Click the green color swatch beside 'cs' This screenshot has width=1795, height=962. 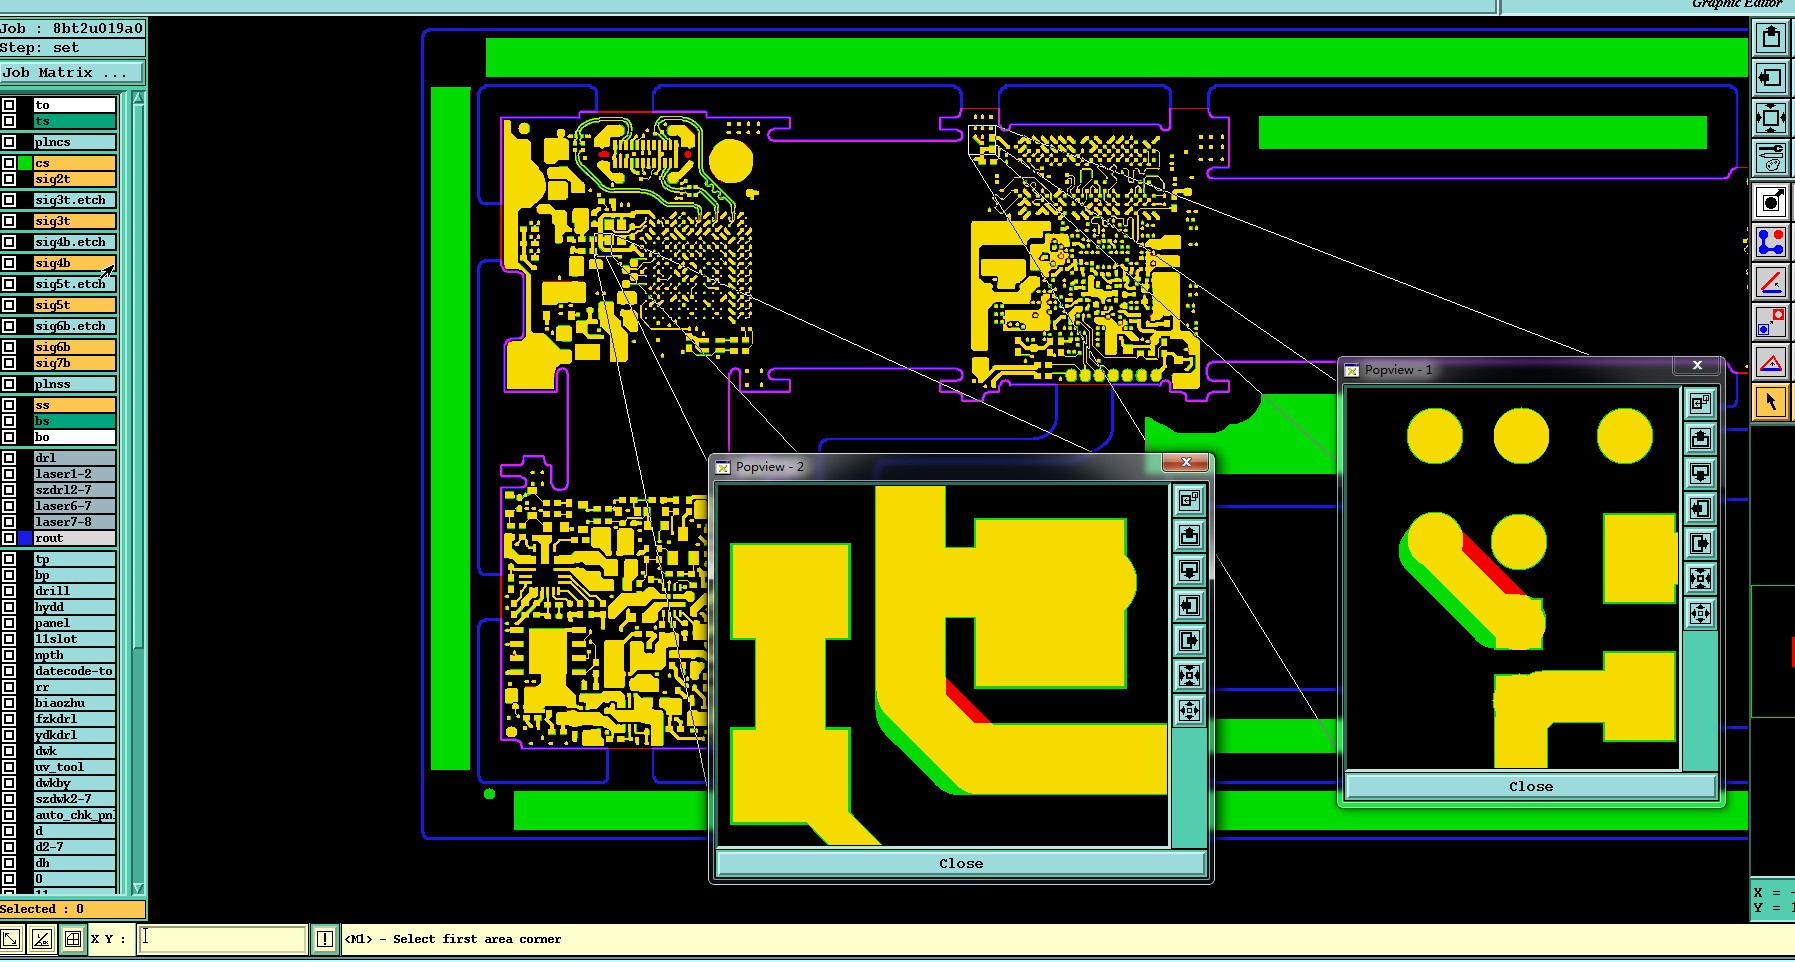[25, 163]
